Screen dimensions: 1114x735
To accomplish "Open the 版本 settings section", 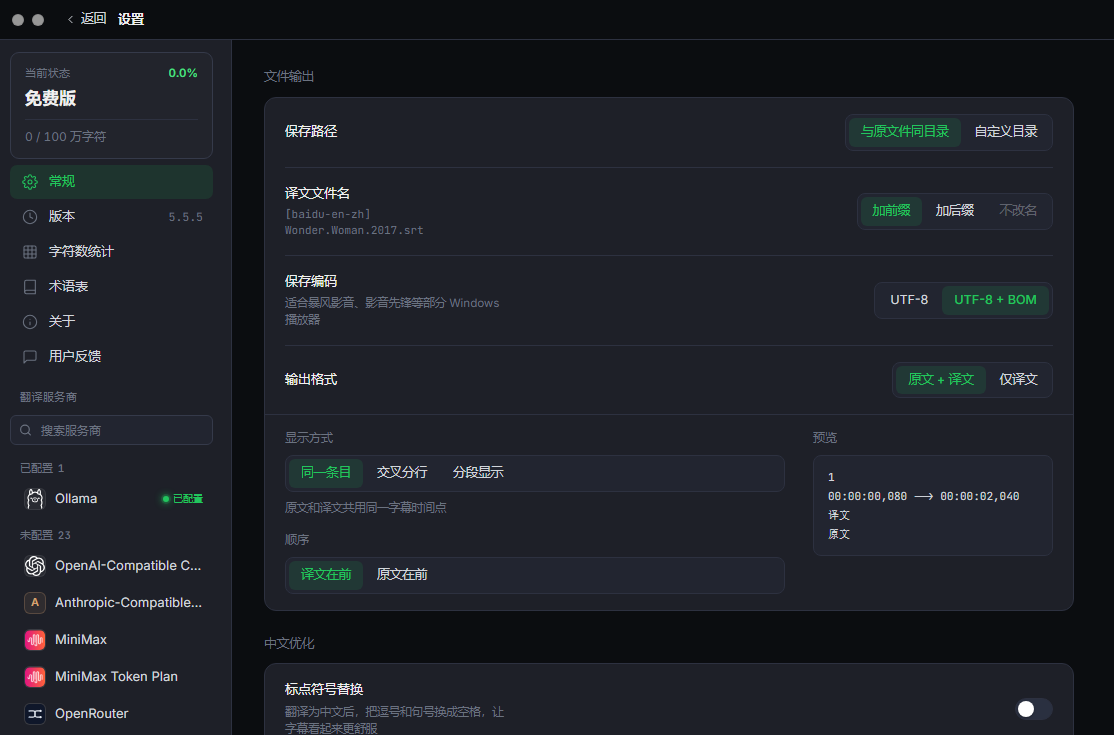I will pos(112,217).
